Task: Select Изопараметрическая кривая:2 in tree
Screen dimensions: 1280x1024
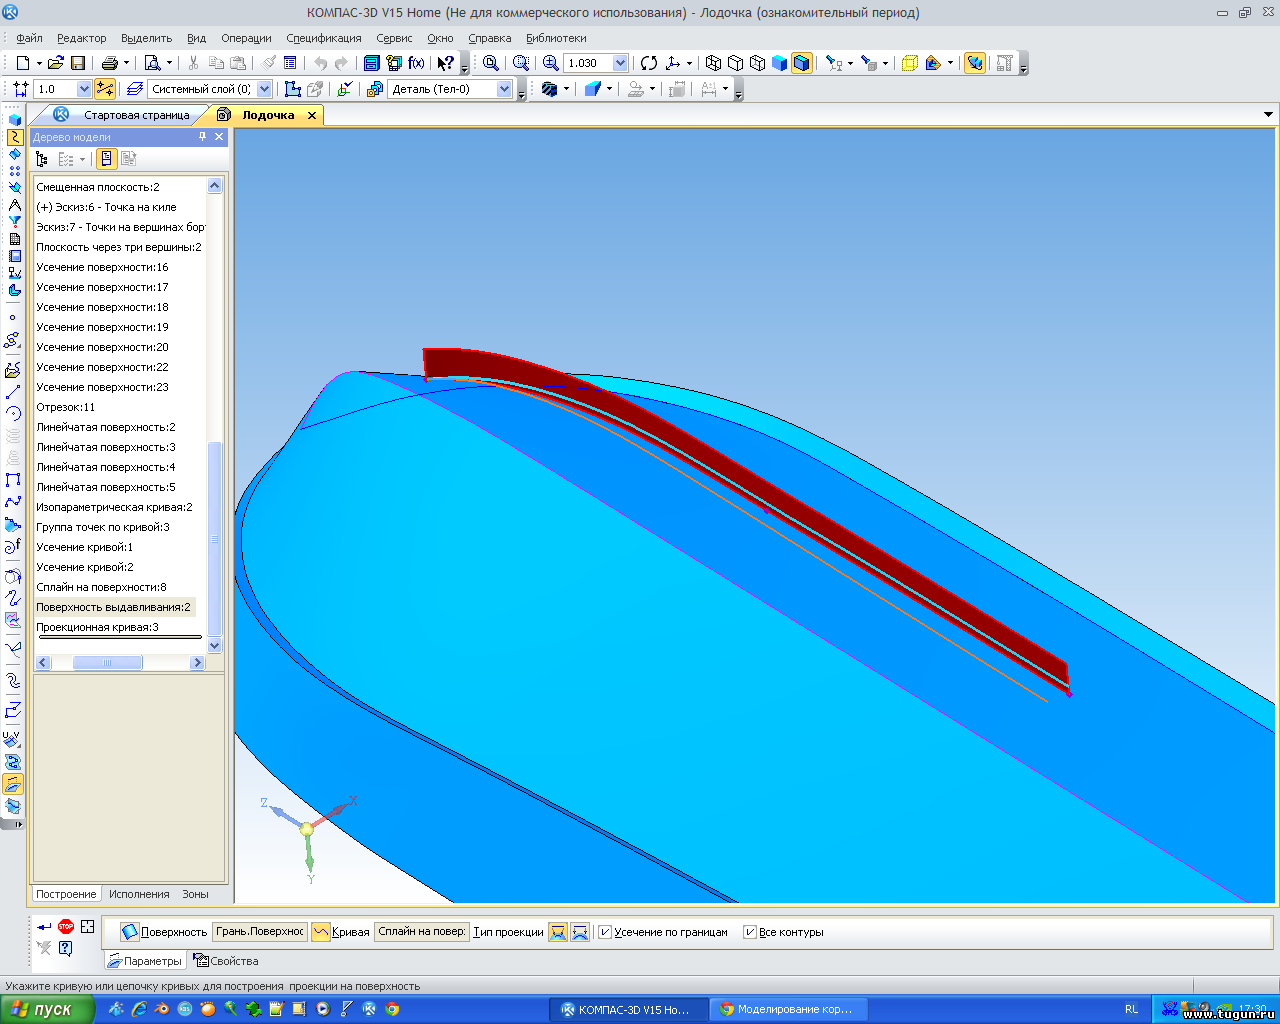Action: coord(114,507)
